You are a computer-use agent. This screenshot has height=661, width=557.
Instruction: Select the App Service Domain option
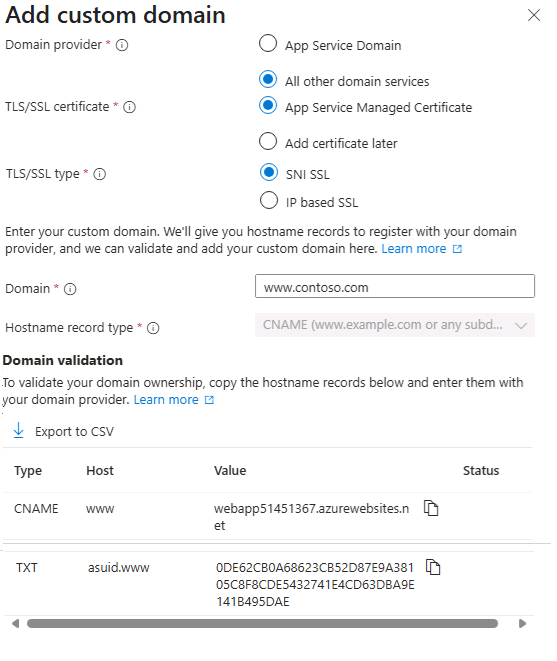268,43
